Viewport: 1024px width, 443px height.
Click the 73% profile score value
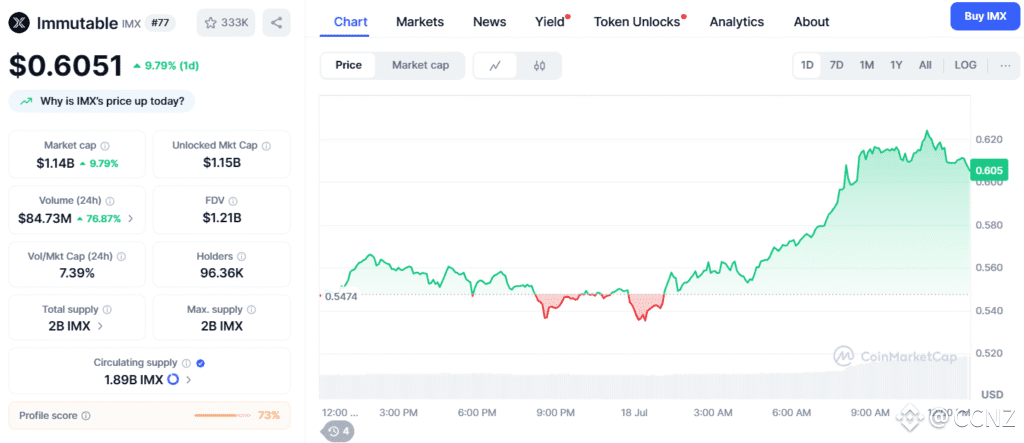(268, 416)
